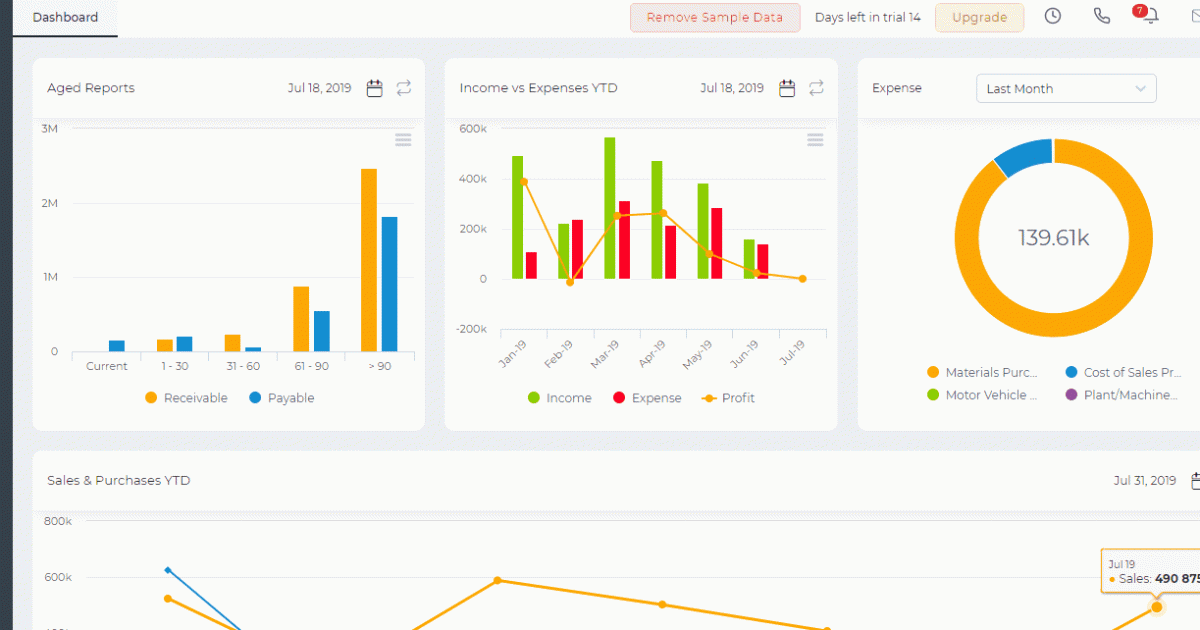This screenshot has height=630, width=1200.
Task: Click the orange Receivable bar for 61 - 90
Action: (x=301, y=319)
